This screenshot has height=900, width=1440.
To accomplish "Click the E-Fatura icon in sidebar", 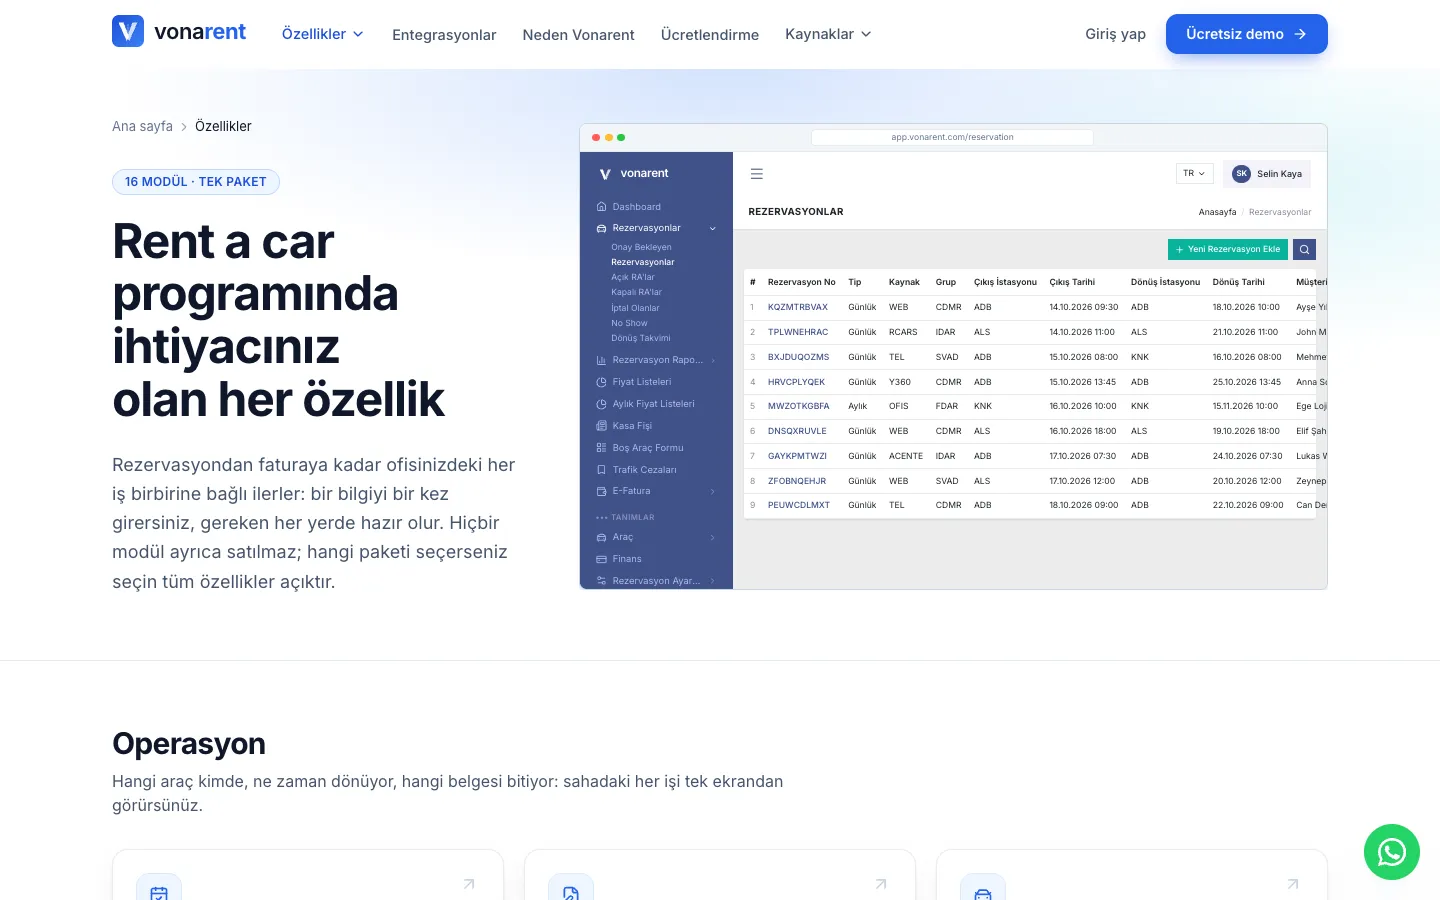I will [602, 491].
